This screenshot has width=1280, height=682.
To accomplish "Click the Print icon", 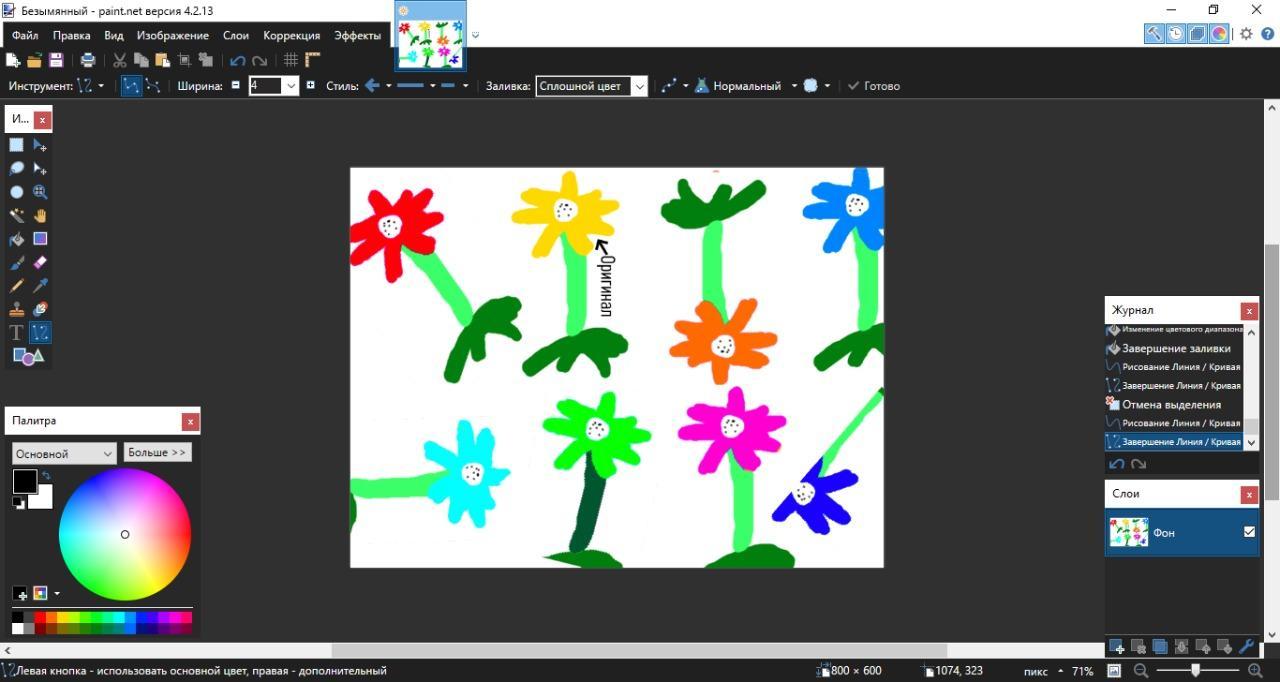I will tap(88, 60).
